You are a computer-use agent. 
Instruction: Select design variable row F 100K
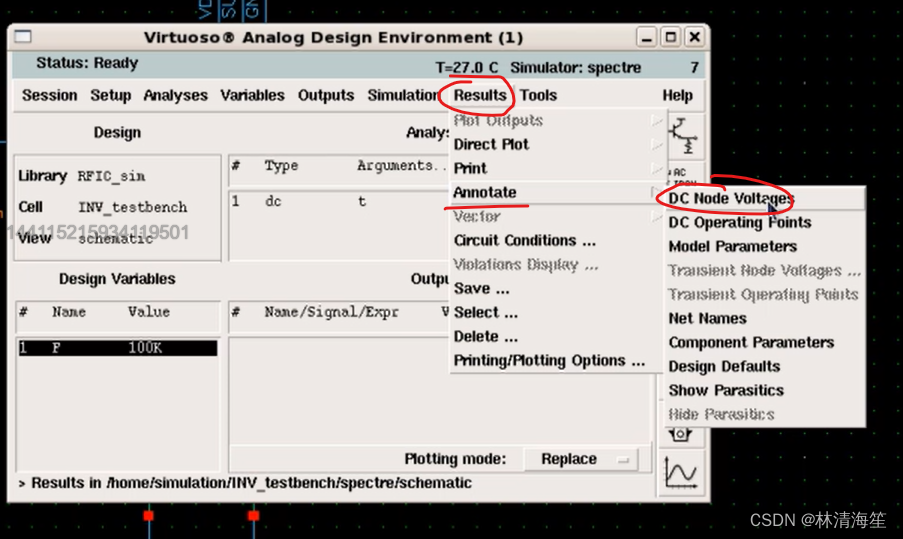click(x=118, y=348)
